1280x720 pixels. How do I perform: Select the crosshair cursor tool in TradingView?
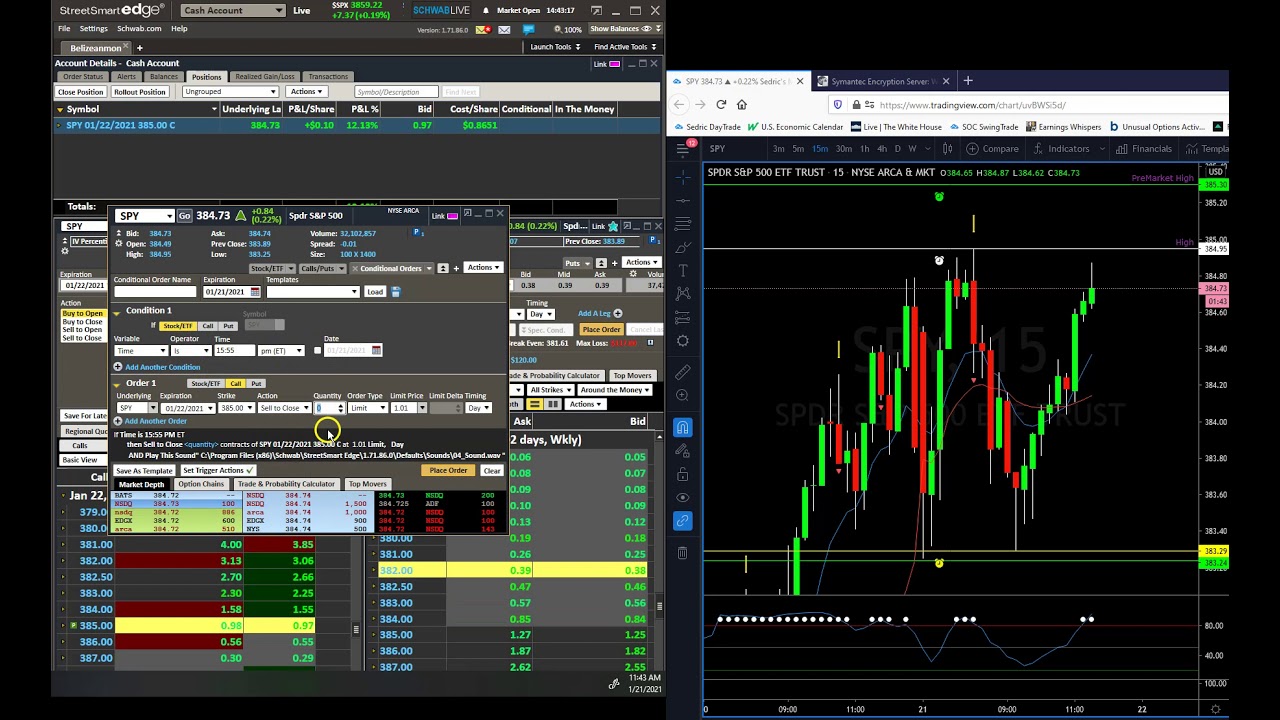pyautogui.click(x=683, y=175)
